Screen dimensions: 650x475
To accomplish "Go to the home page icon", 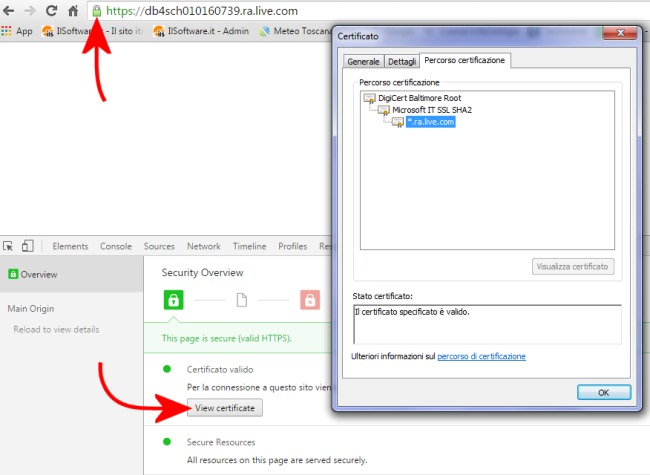I will click(73, 11).
